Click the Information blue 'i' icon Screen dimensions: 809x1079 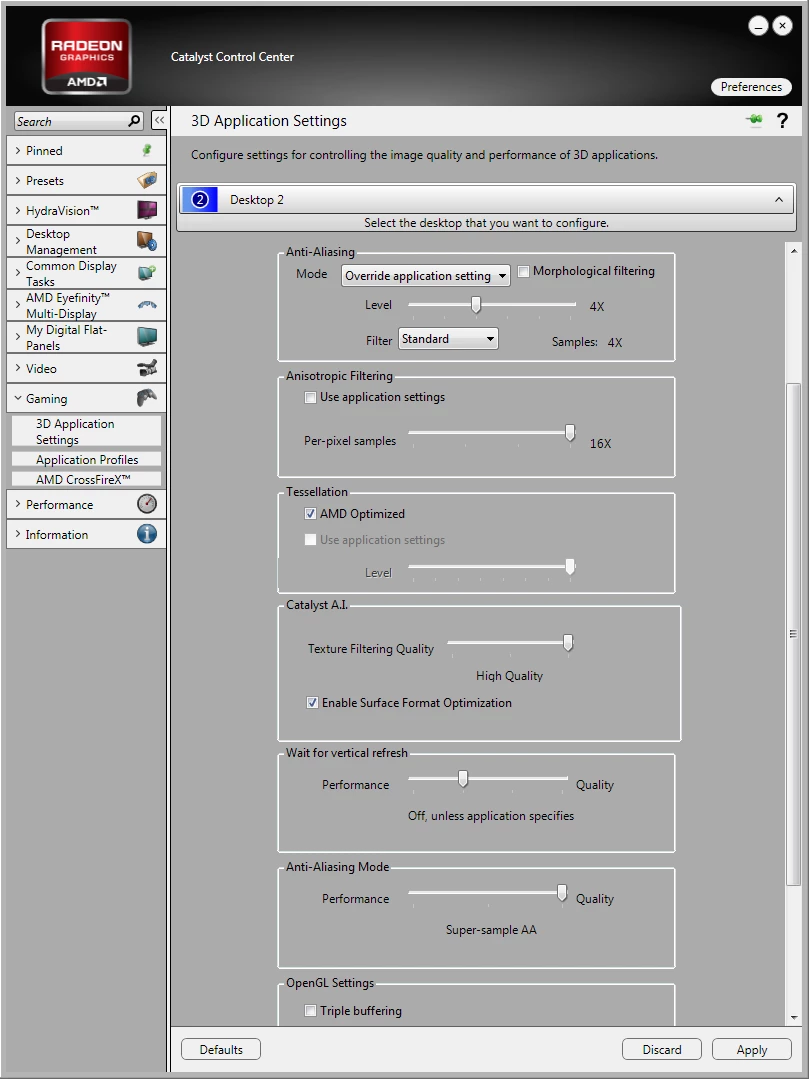click(x=147, y=534)
